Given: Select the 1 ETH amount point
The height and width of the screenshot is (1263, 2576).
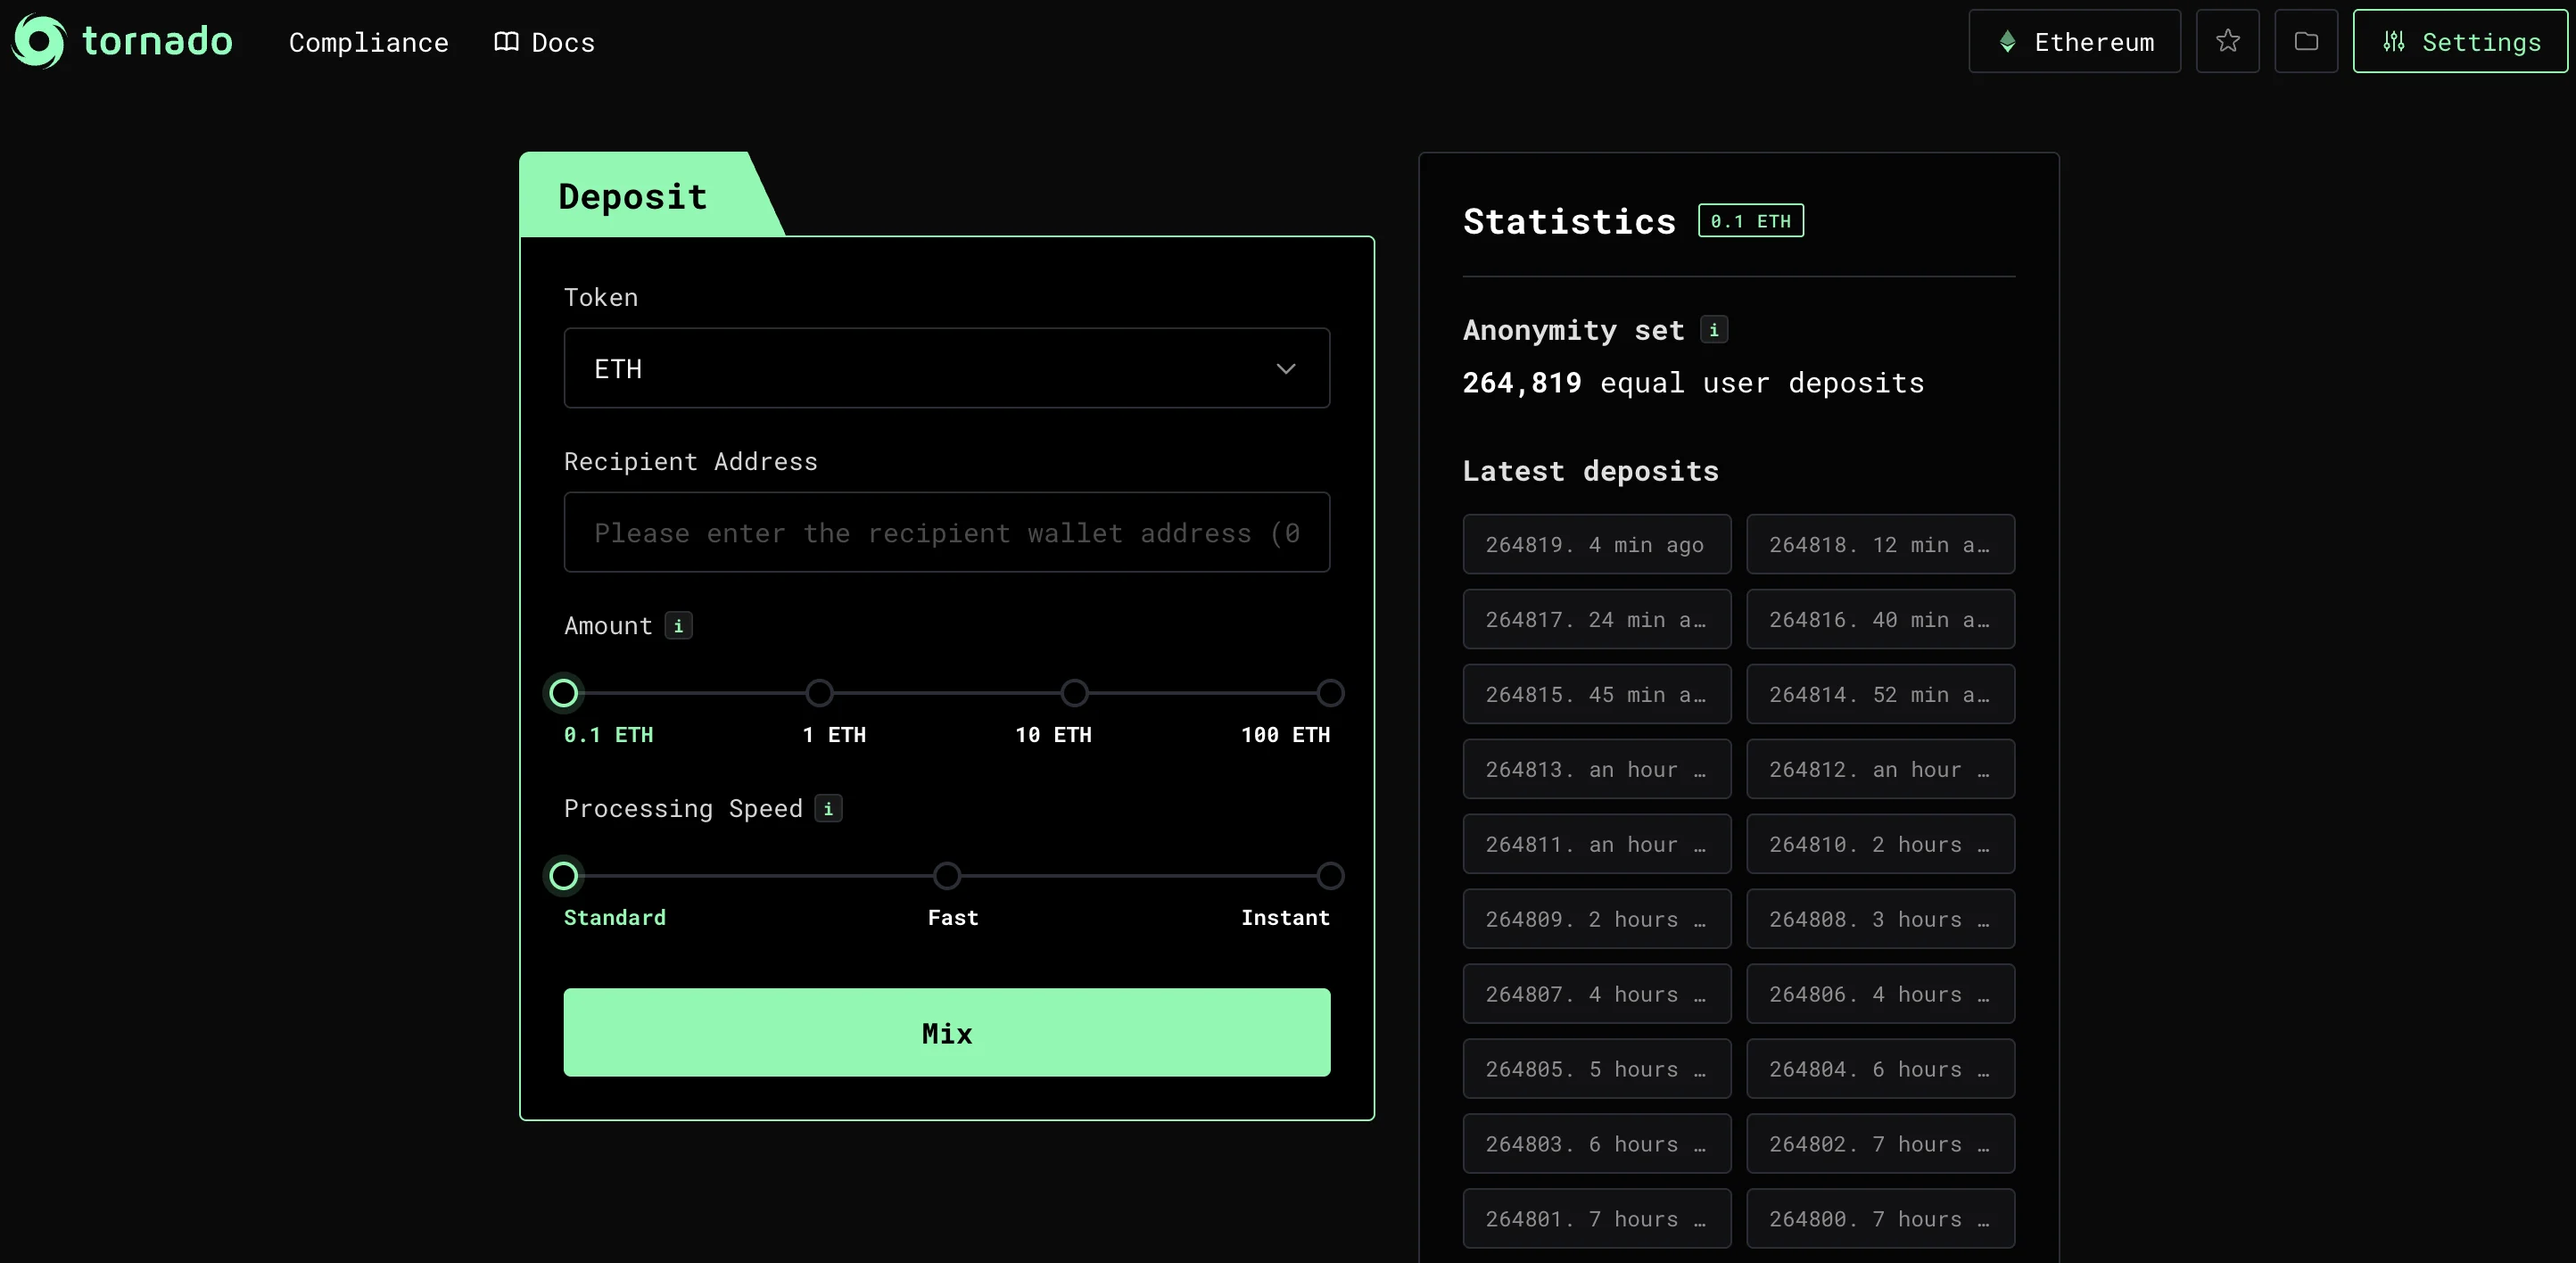Looking at the screenshot, I should (x=819, y=692).
